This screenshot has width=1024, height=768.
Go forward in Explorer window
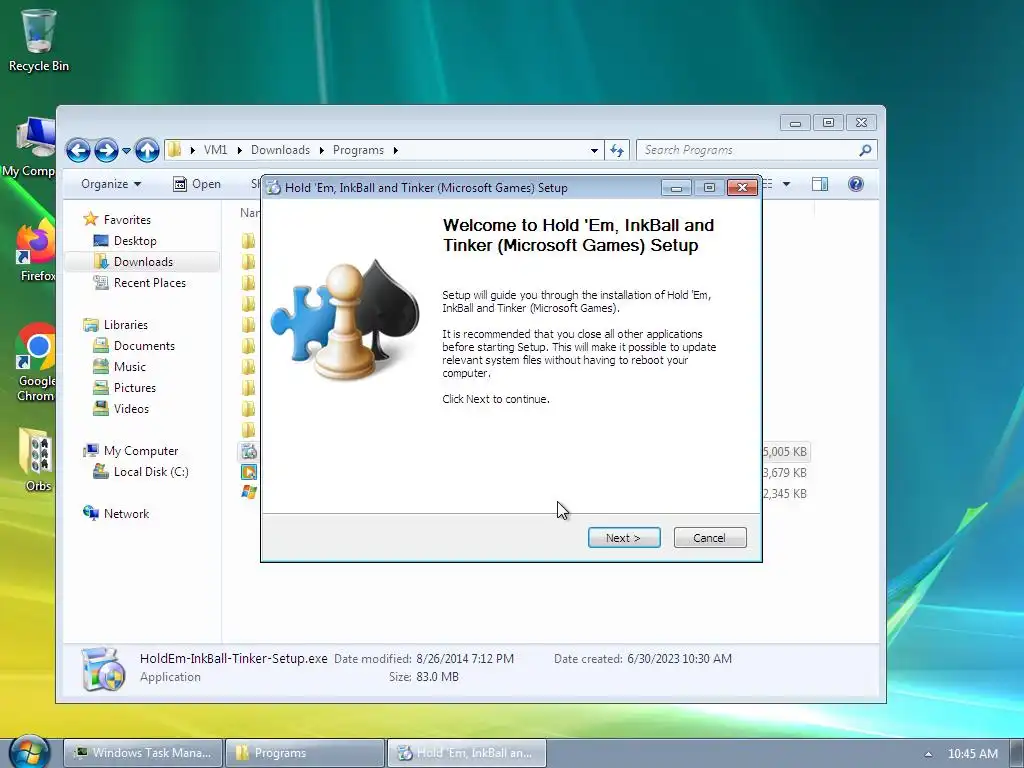pos(106,150)
